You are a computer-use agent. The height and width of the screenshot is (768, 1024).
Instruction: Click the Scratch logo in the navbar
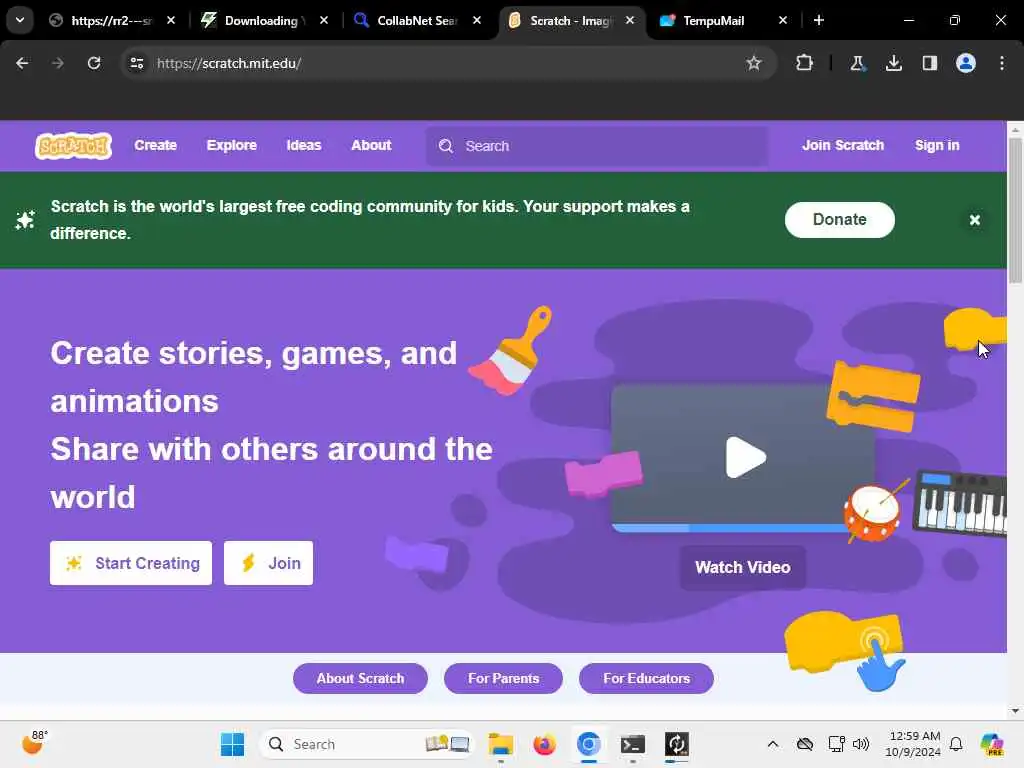pos(73,146)
